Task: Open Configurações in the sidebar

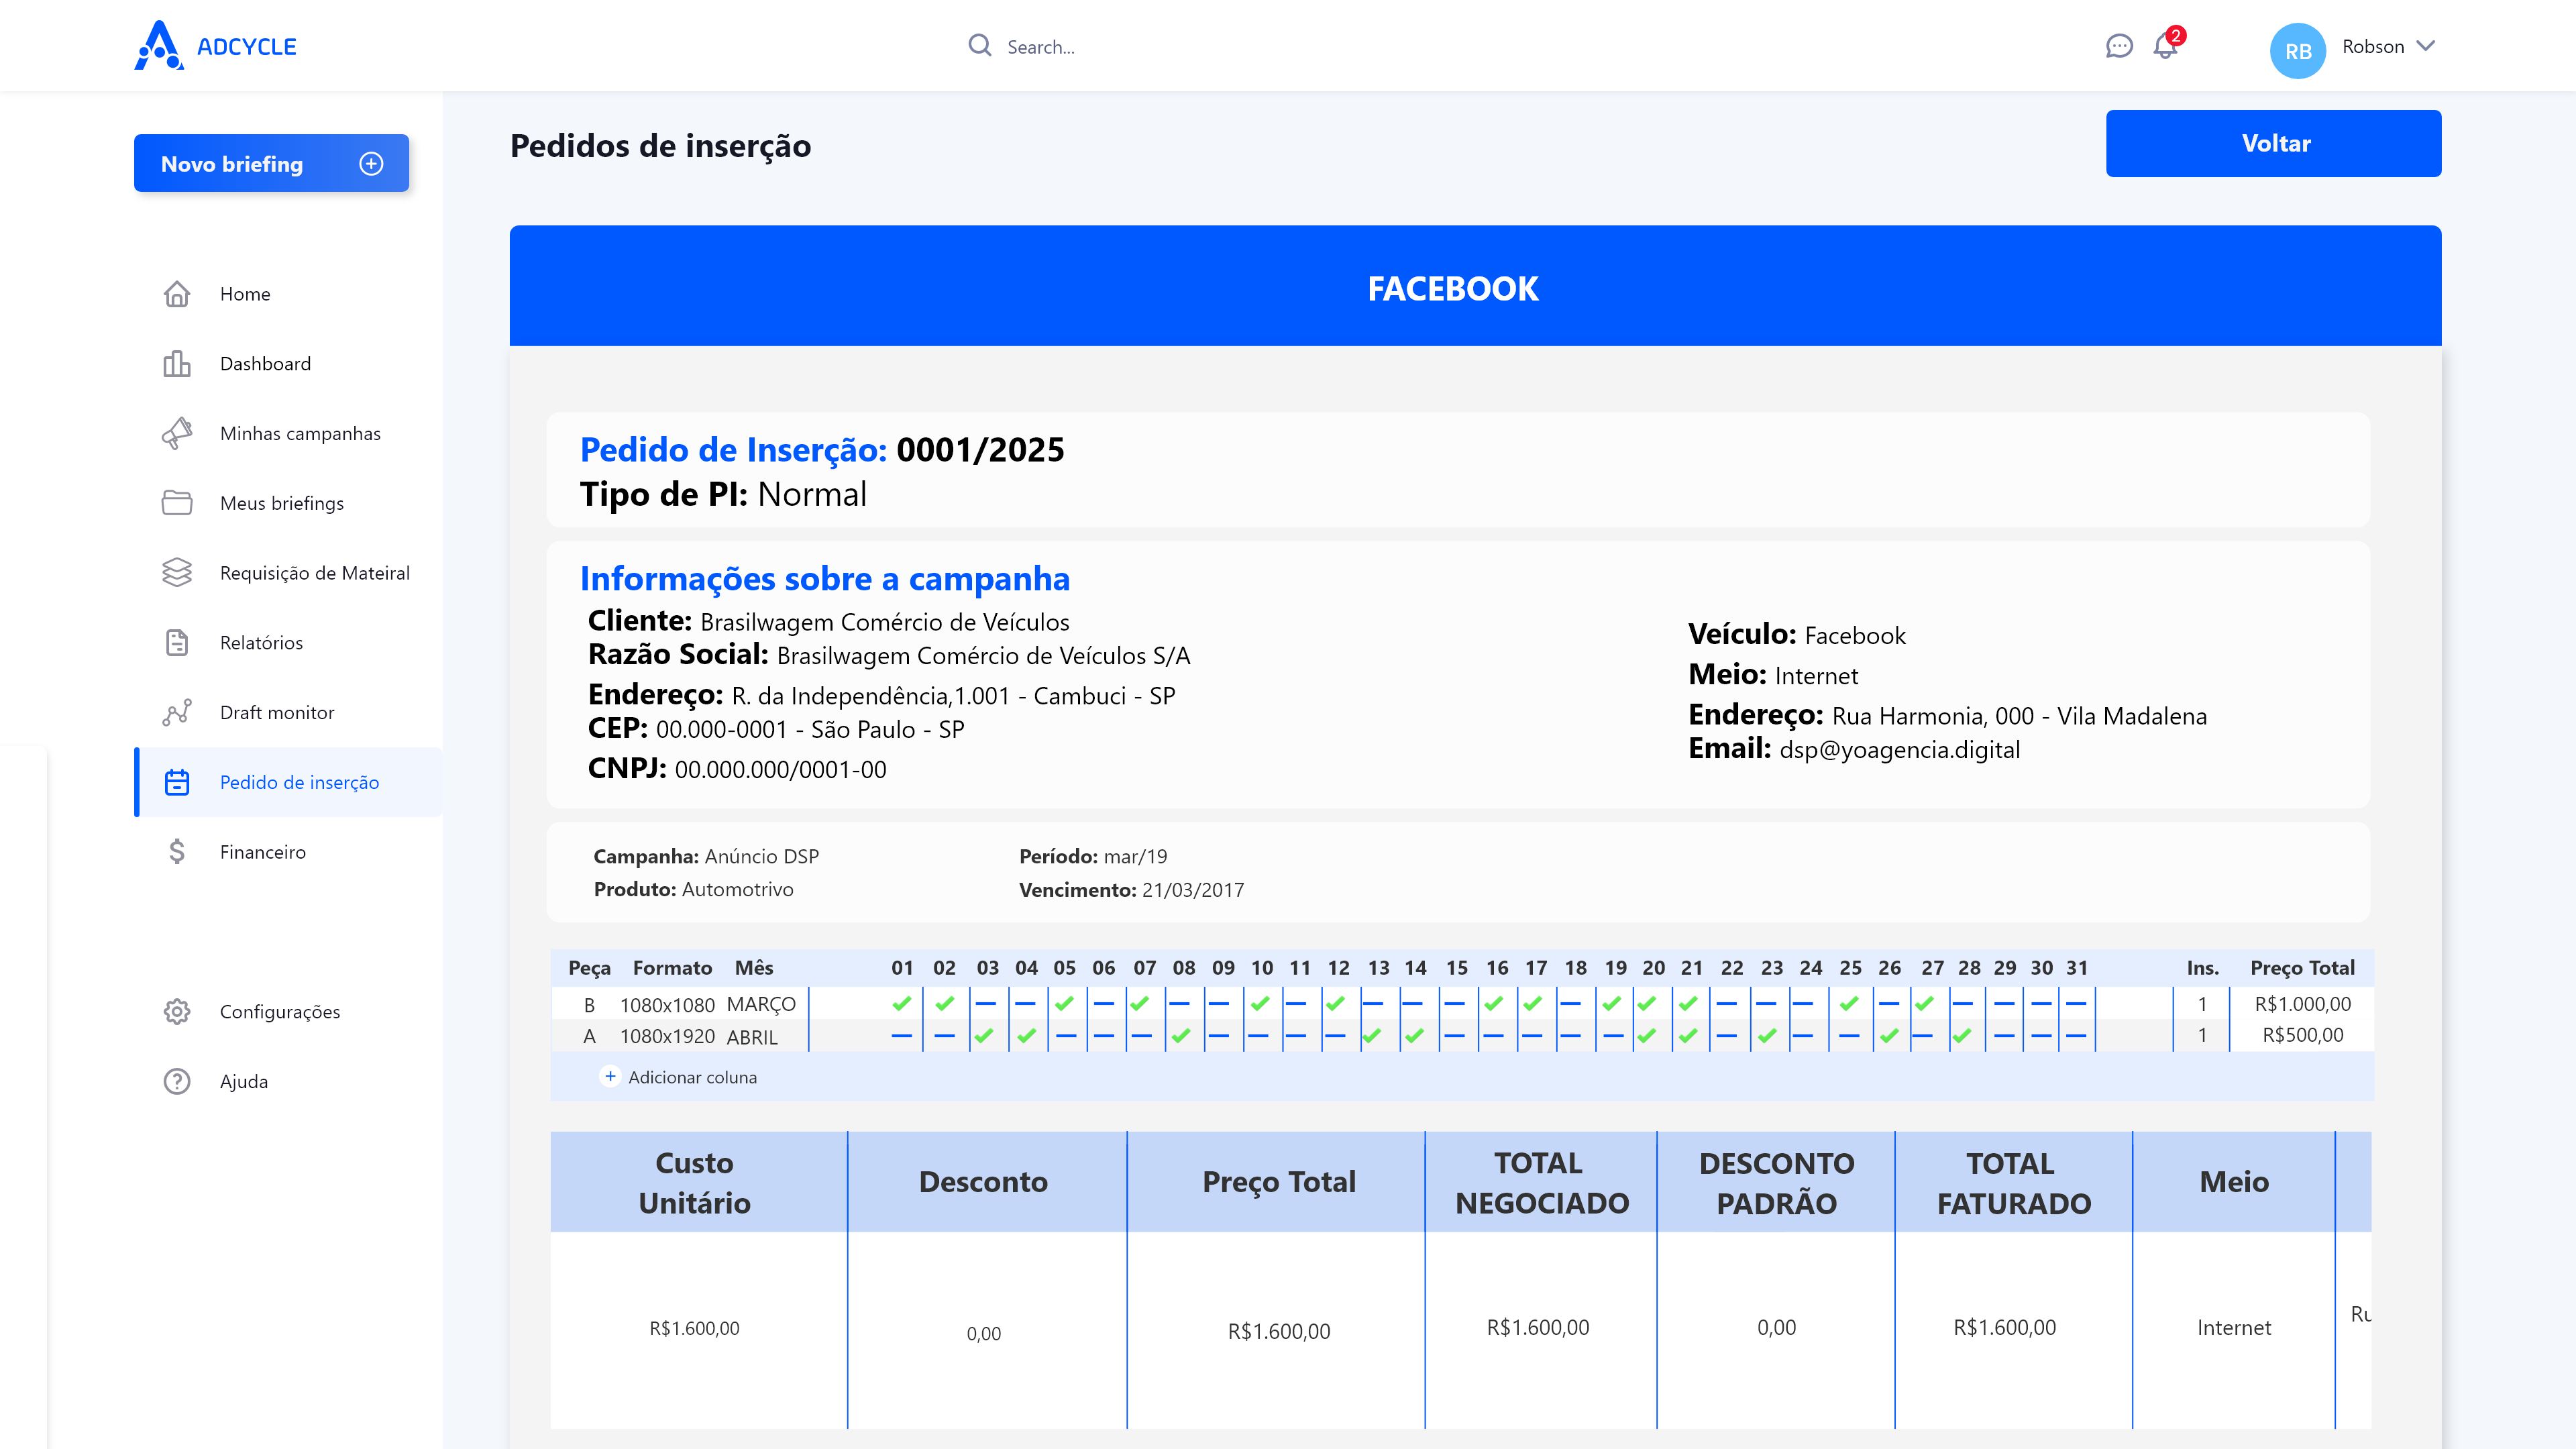Action: tap(280, 1012)
